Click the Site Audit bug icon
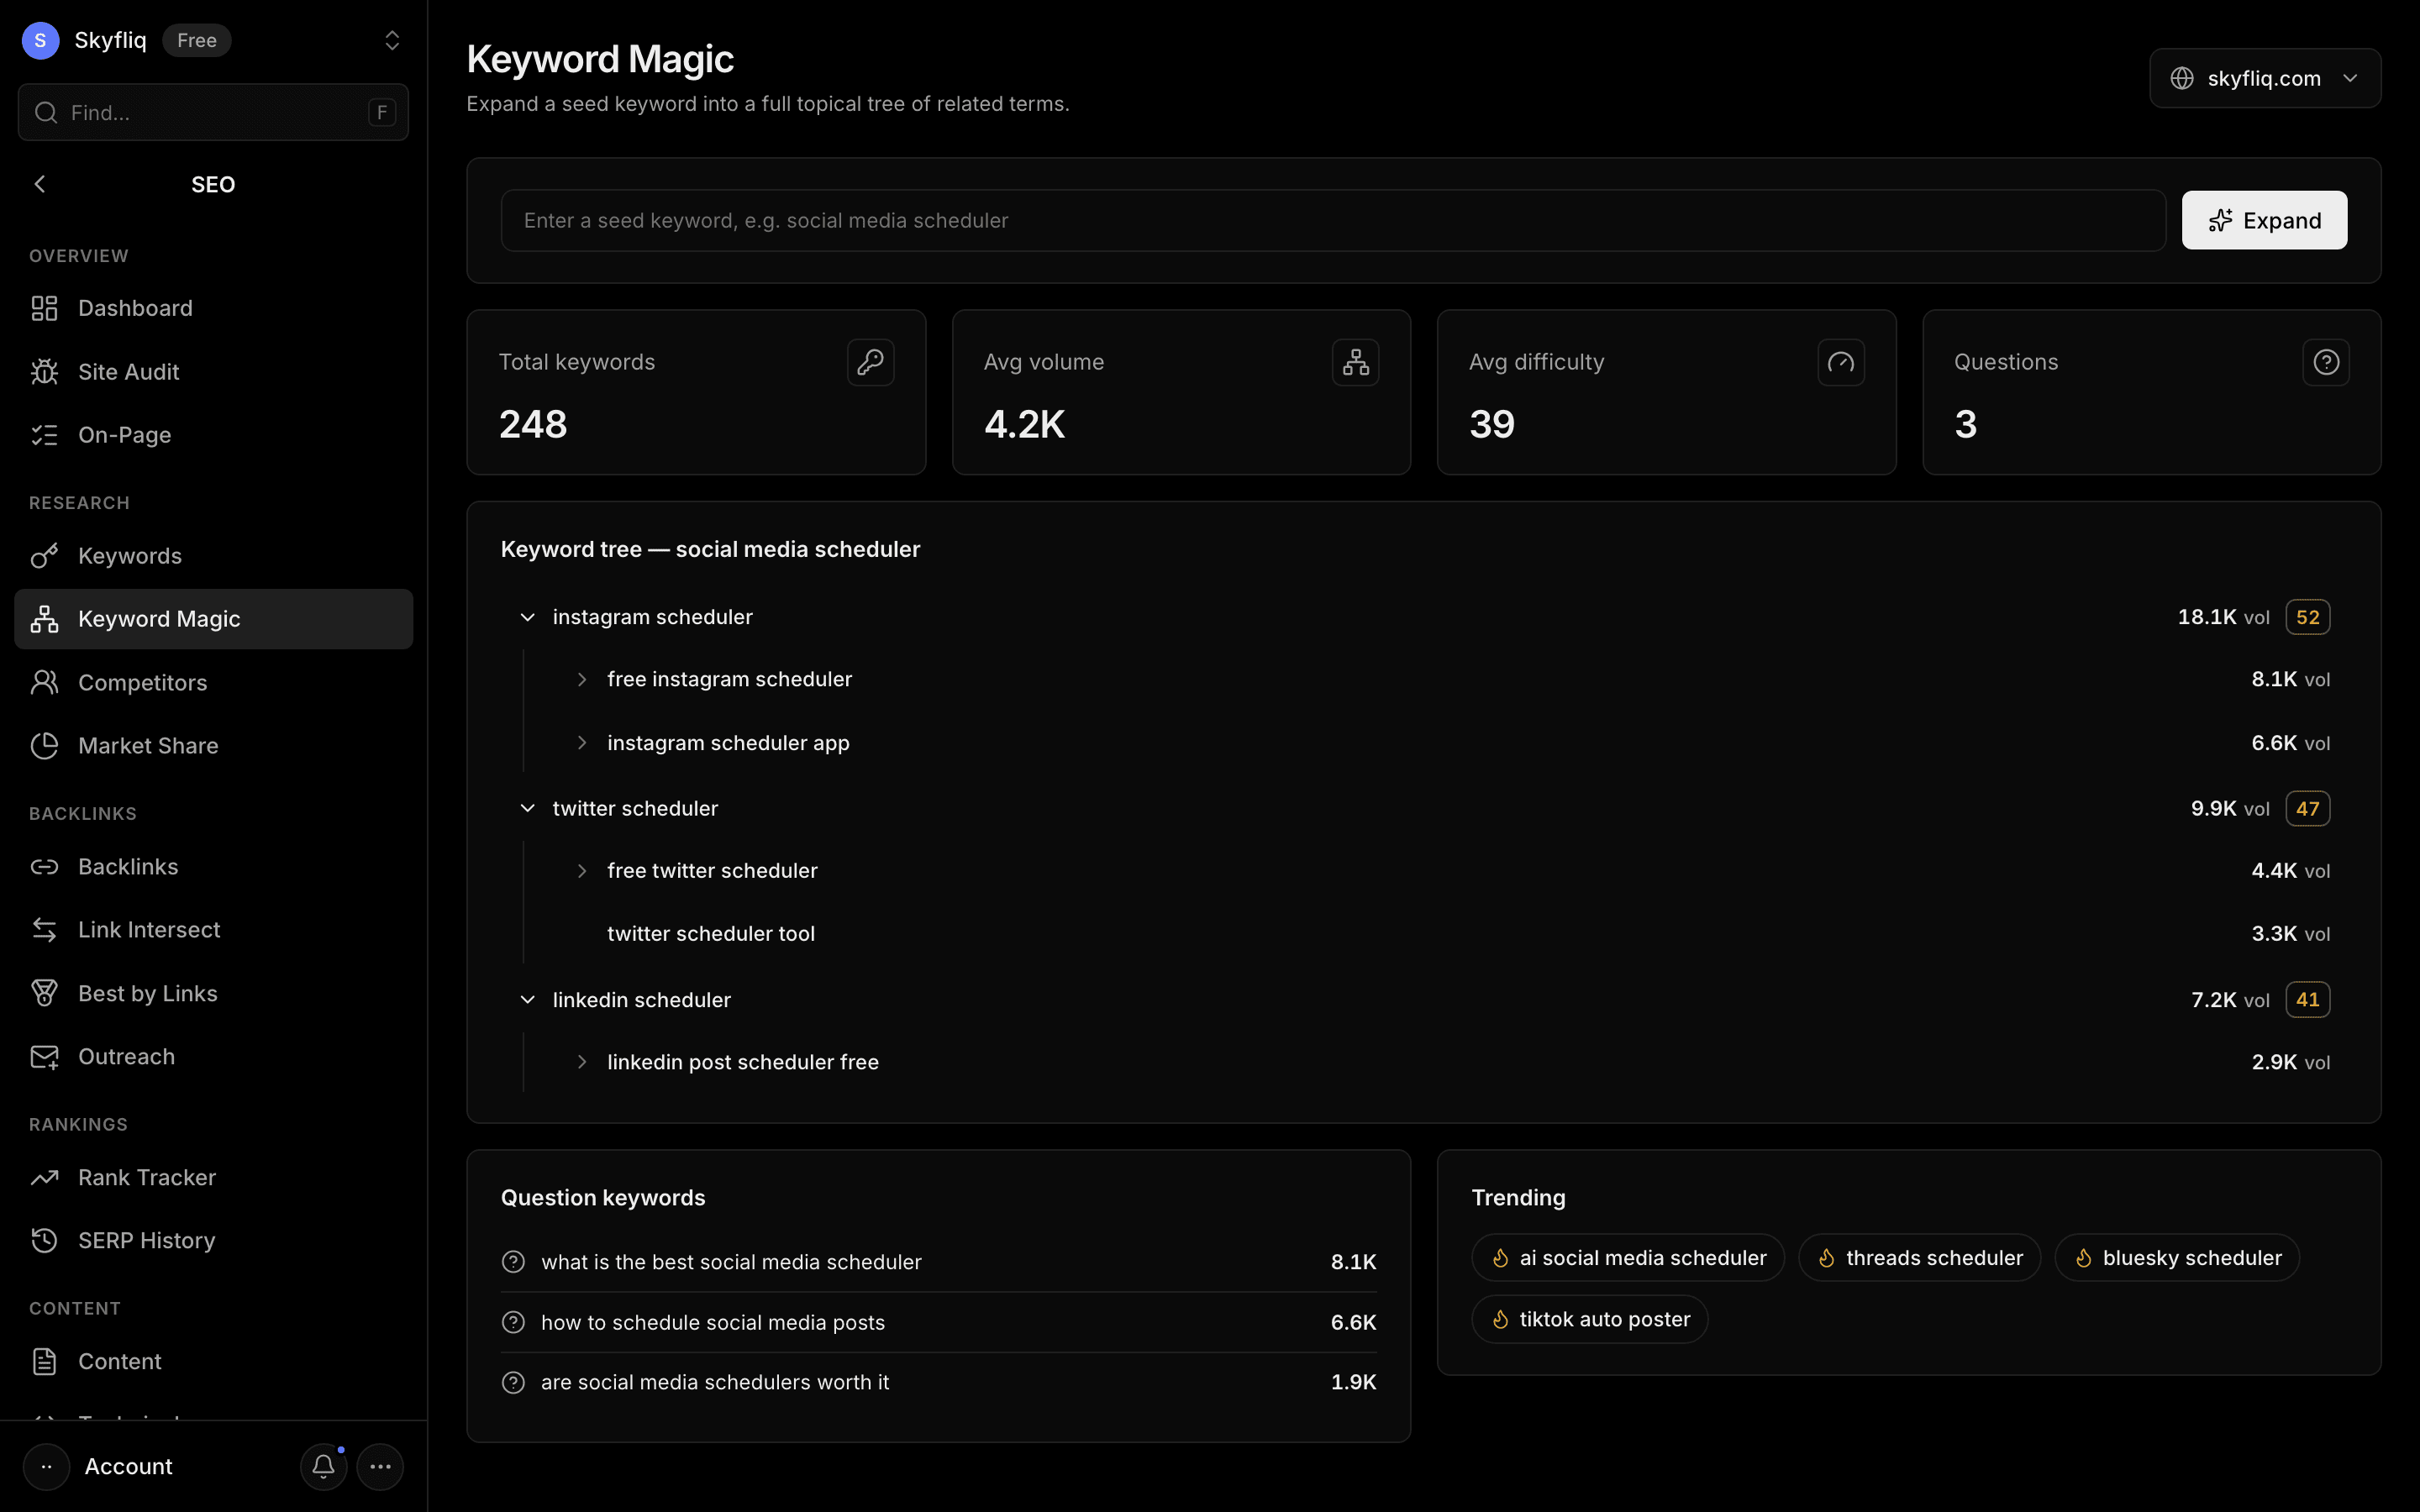The height and width of the screenshot is (1512, 2420). pos(44,372)
